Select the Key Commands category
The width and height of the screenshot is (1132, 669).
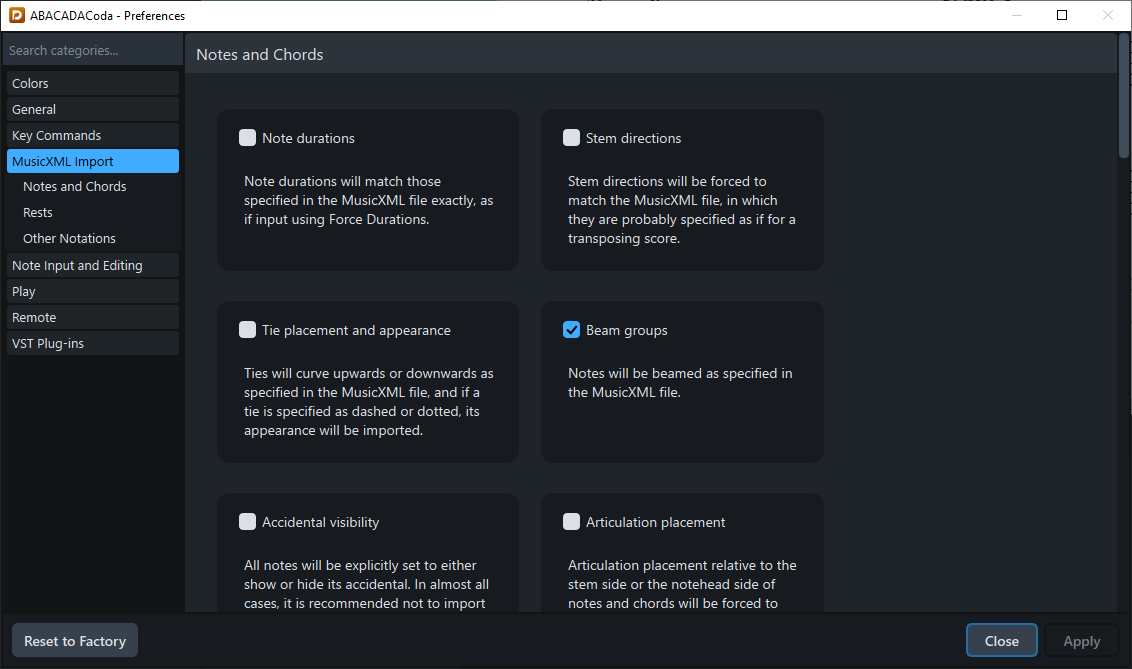pyautogui.click(x=92, y=135)
